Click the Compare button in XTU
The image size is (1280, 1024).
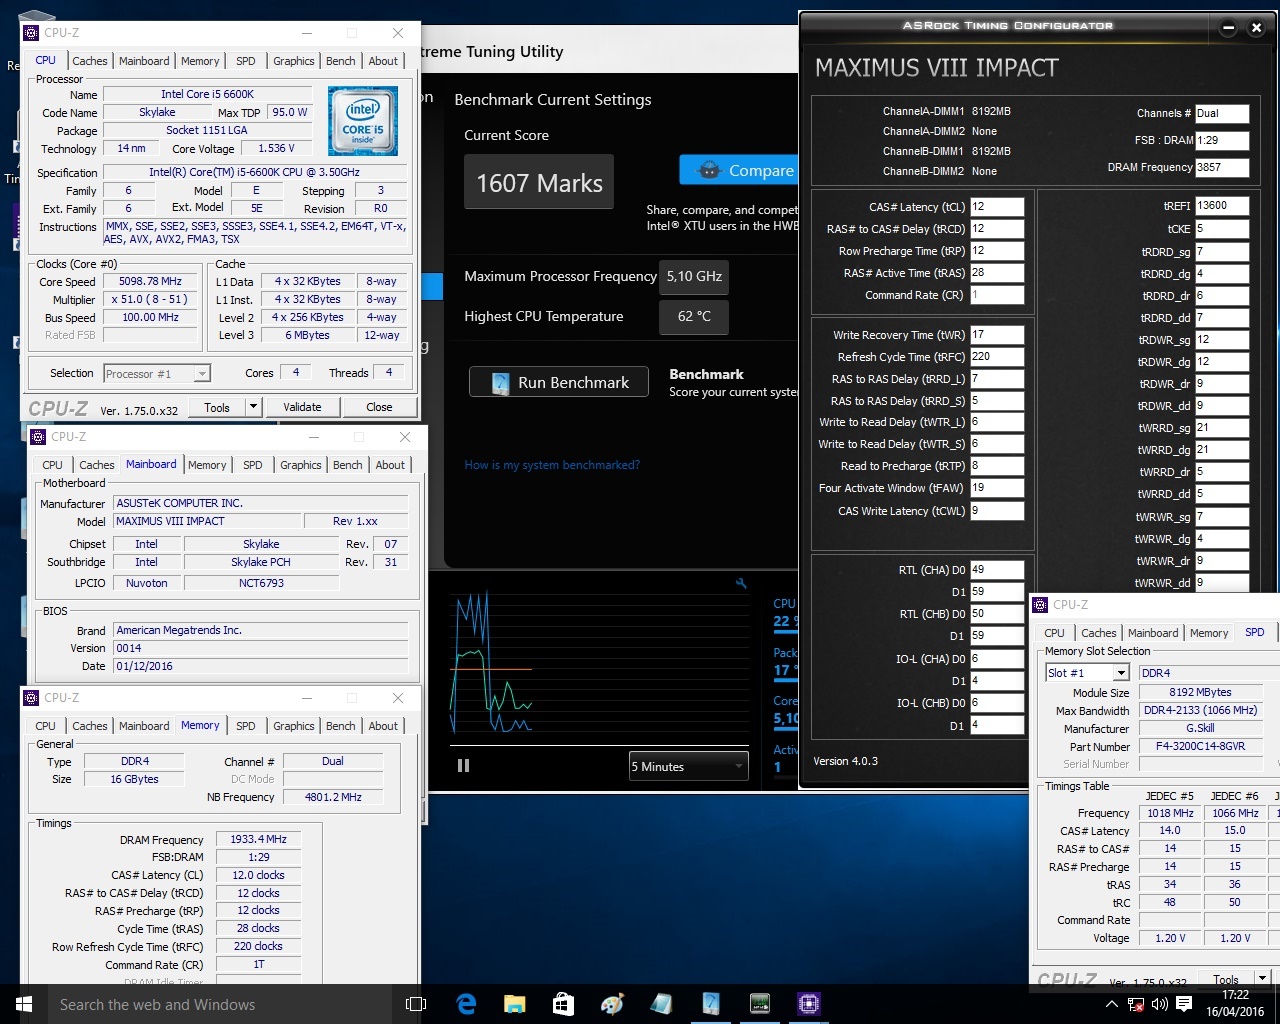[738, 170]
